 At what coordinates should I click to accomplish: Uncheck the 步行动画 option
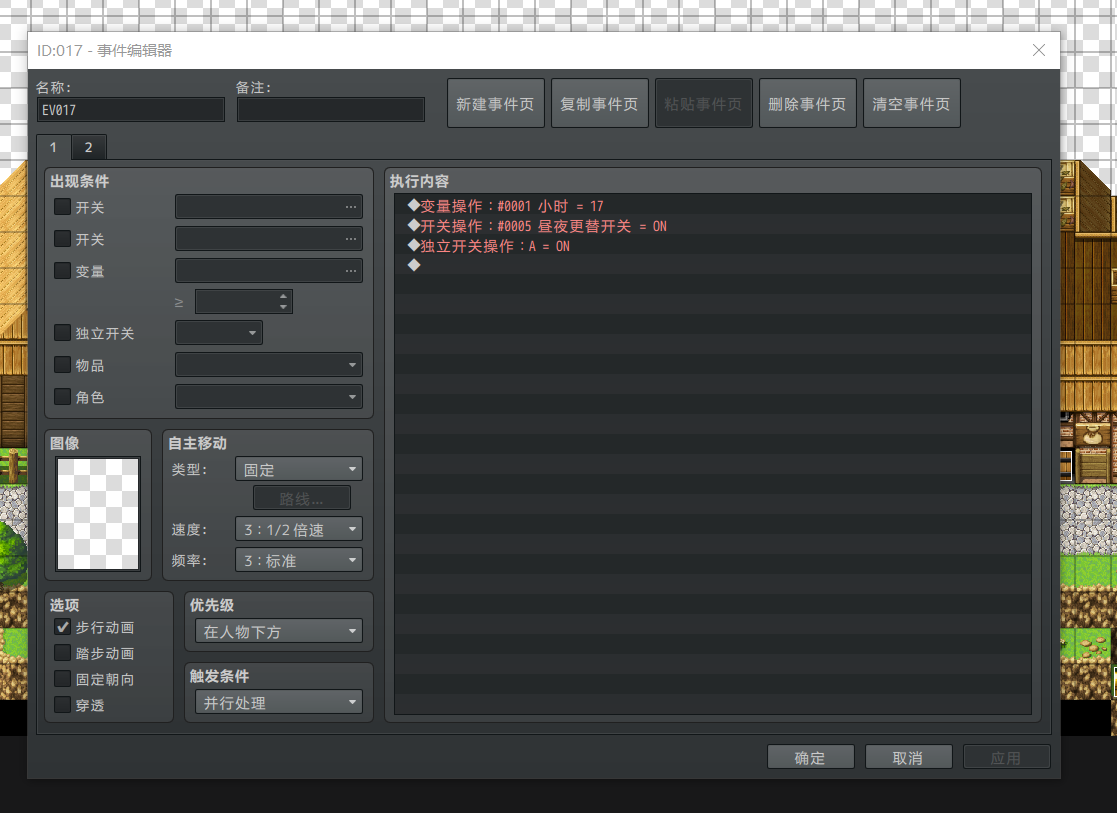63,627
